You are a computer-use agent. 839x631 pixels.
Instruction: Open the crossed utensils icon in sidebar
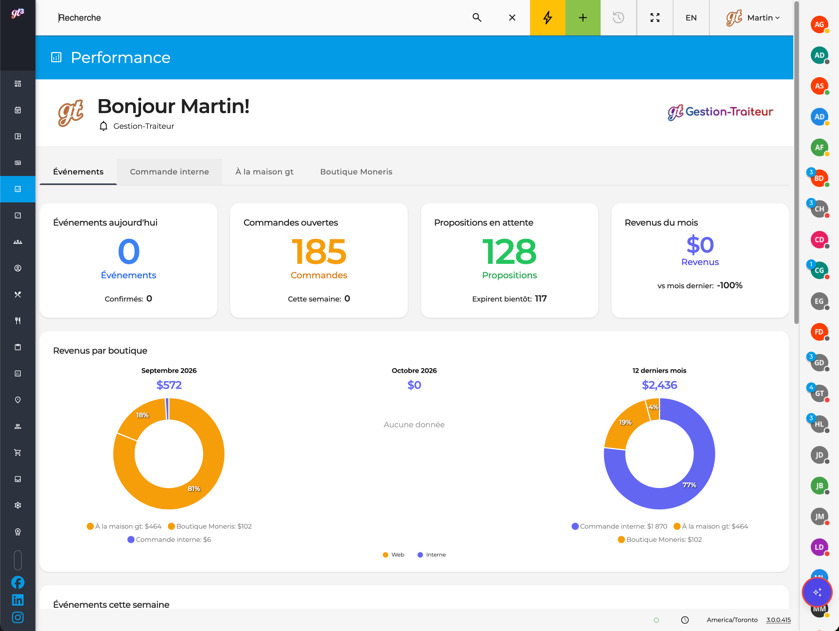pyautogui.click(x=18, y=294)
